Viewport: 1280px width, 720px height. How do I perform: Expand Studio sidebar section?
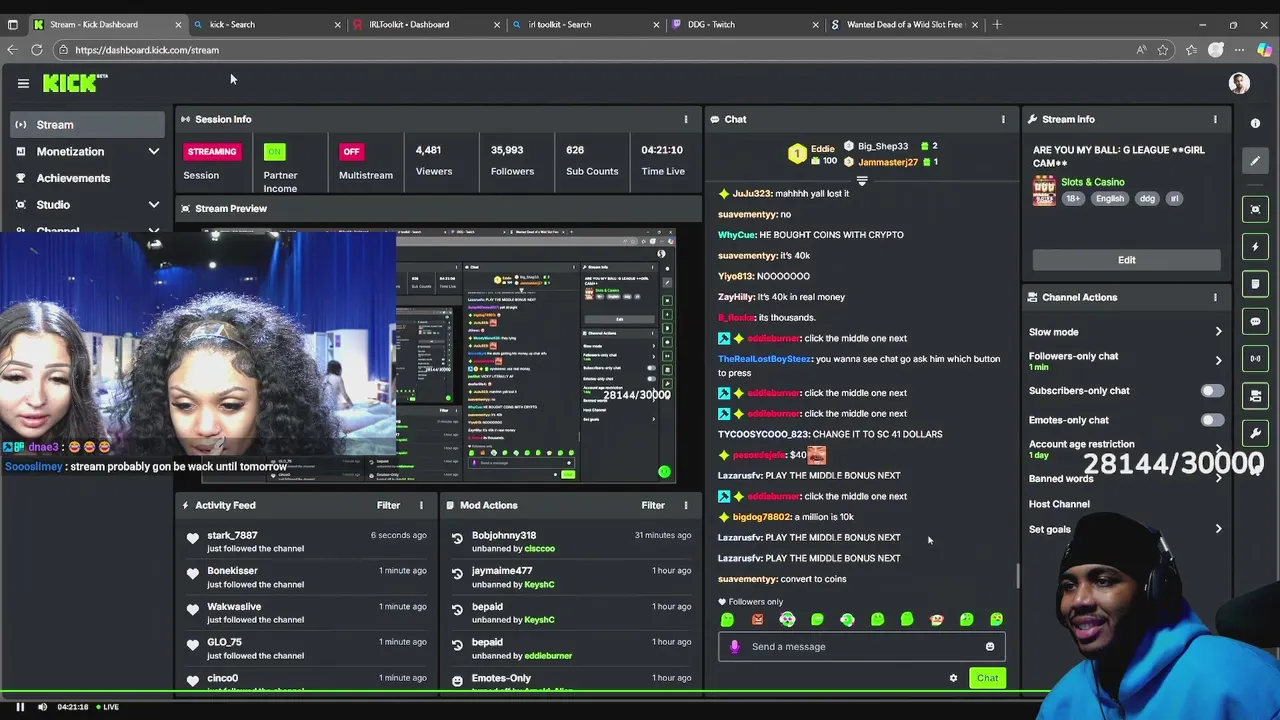(154, 205)
